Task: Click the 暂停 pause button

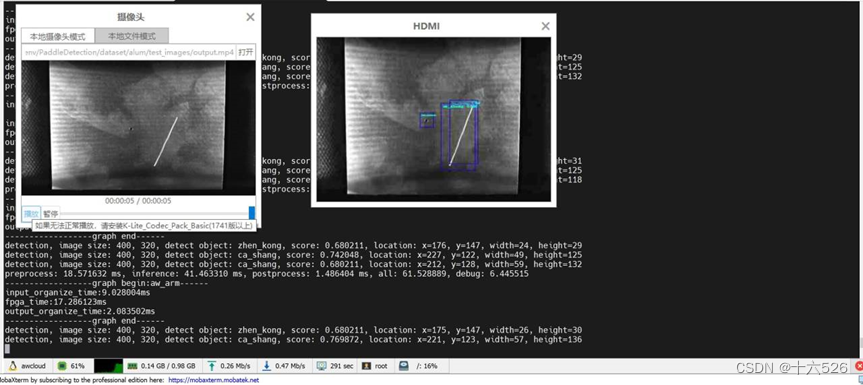Action: [x=51, y=213]
